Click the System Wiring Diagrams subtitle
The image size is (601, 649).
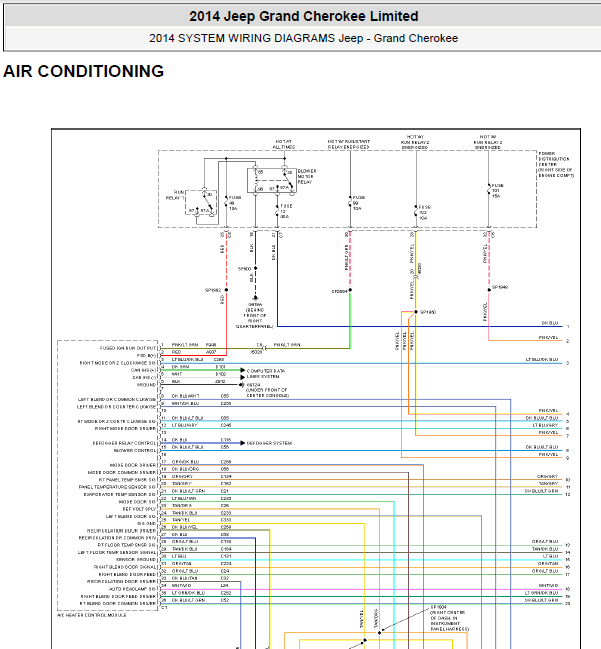304,39
